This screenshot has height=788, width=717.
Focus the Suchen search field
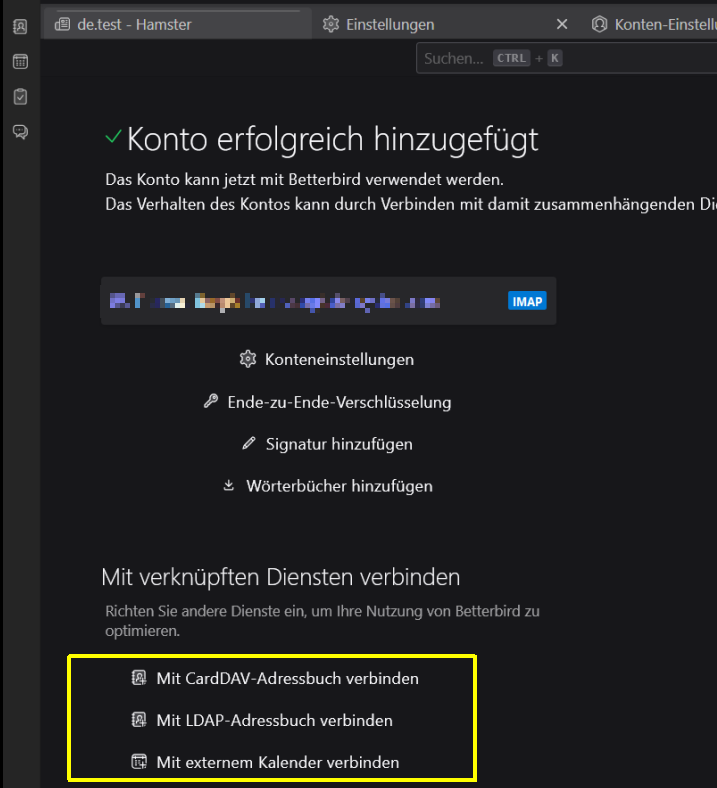(x=566, y=58)
